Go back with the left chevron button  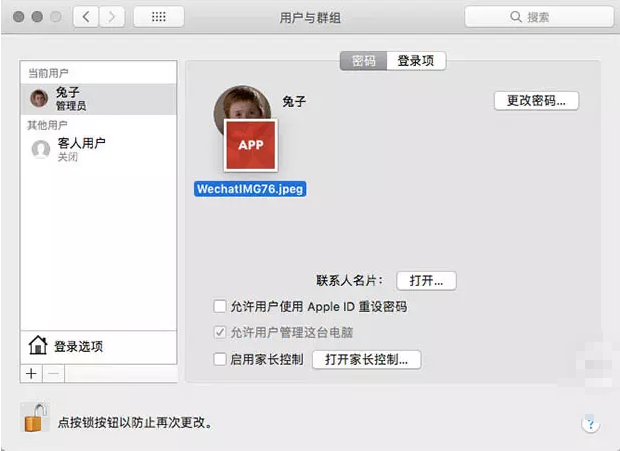coord(86,17)
